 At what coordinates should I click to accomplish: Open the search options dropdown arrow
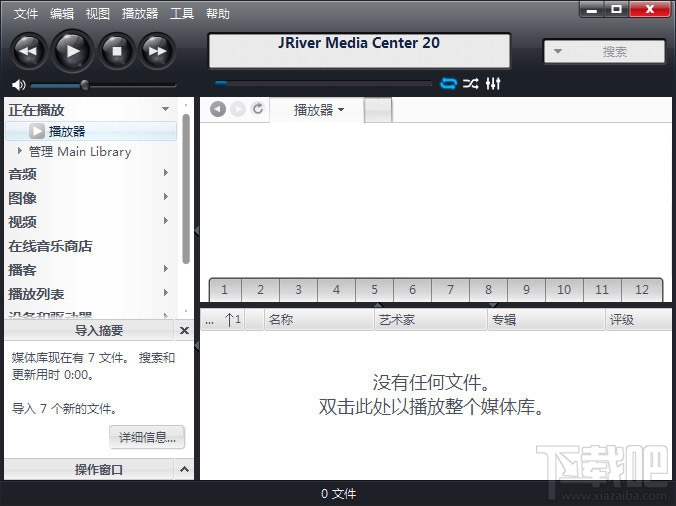click(x=557, y=51)
